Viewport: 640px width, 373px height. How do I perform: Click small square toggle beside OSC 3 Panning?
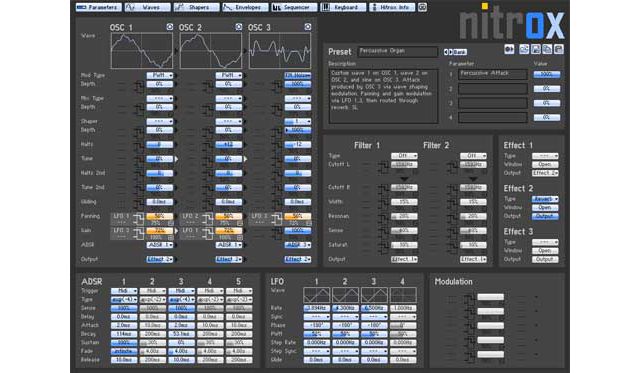309,223
